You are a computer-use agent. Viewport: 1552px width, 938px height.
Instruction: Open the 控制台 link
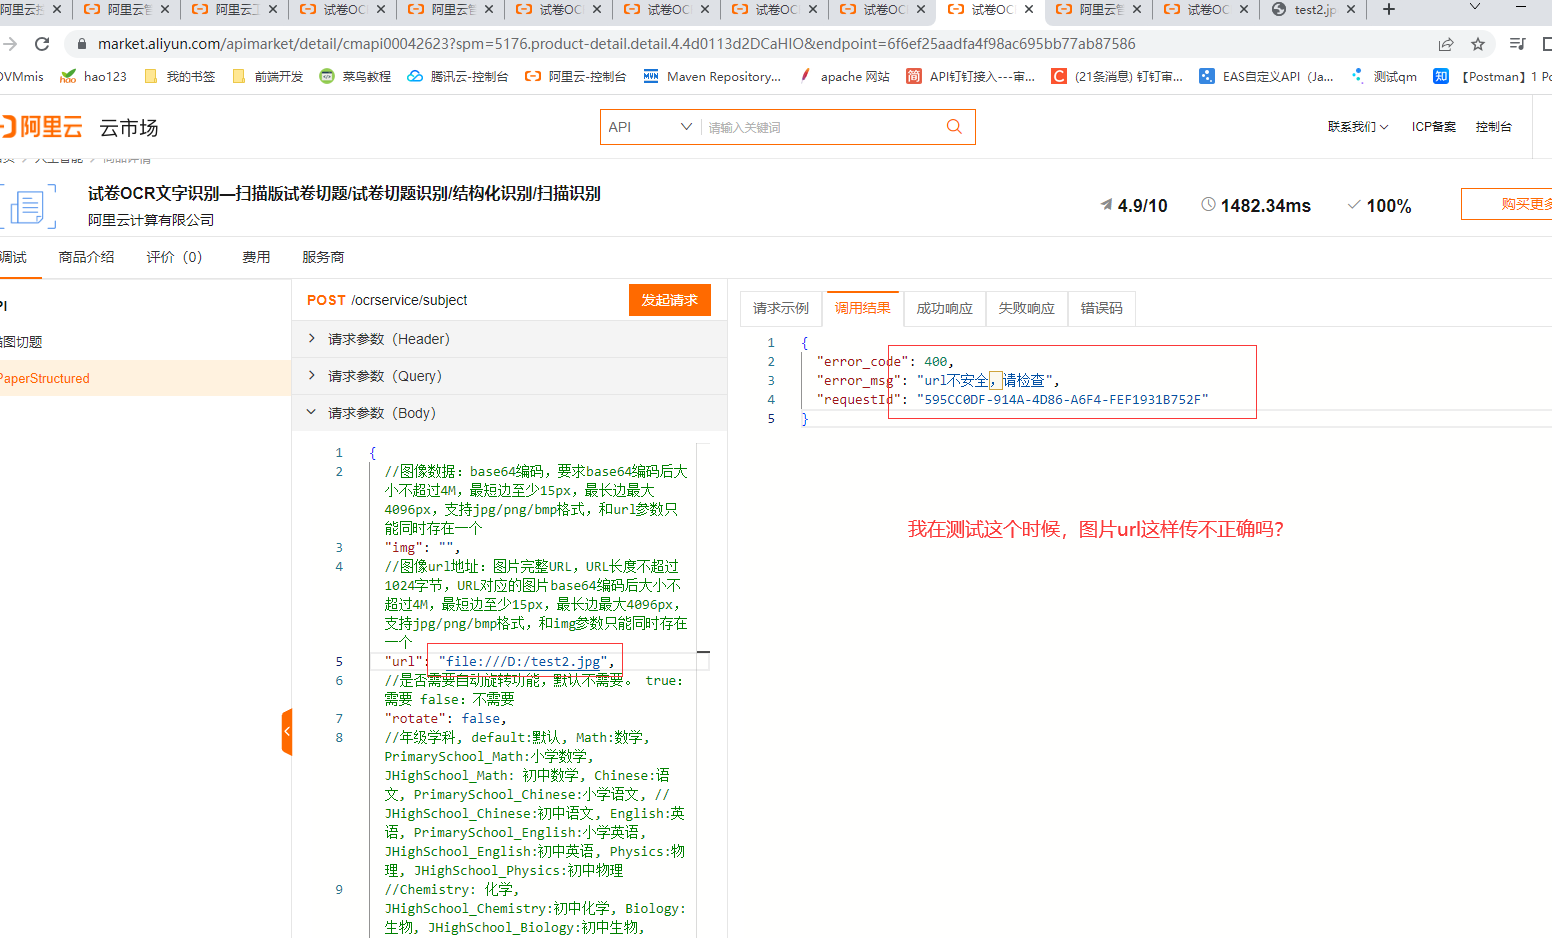coord(1494,127)
